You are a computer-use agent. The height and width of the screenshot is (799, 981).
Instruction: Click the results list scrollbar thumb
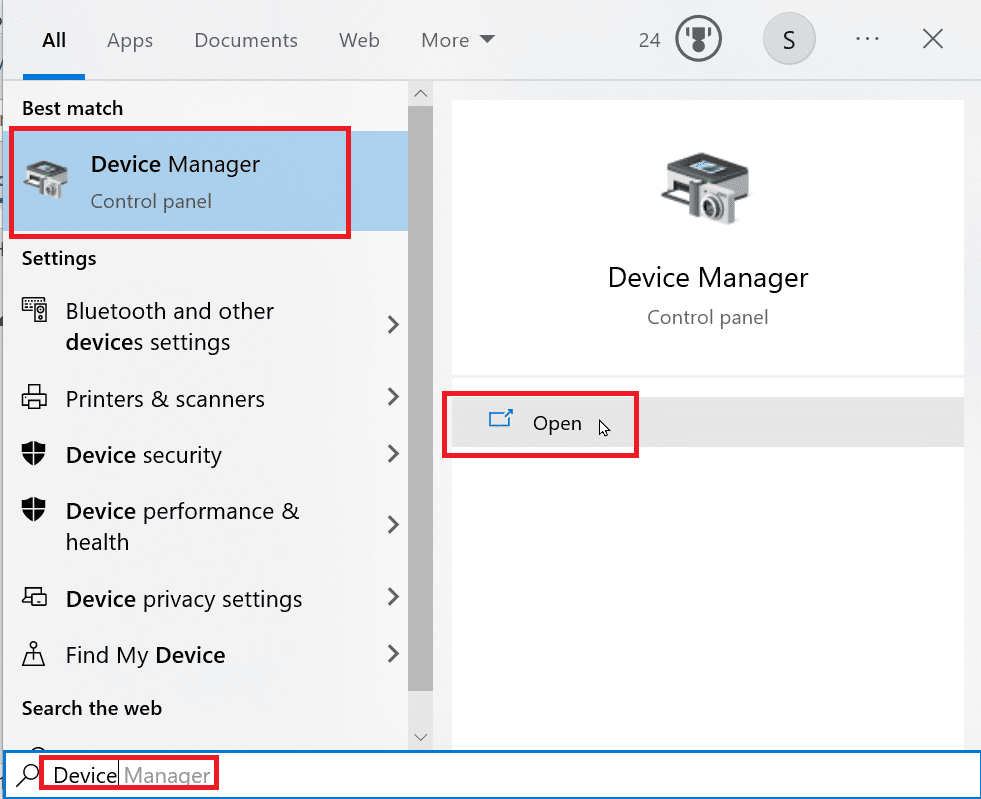pyautogui.click(x=420, y=398)
